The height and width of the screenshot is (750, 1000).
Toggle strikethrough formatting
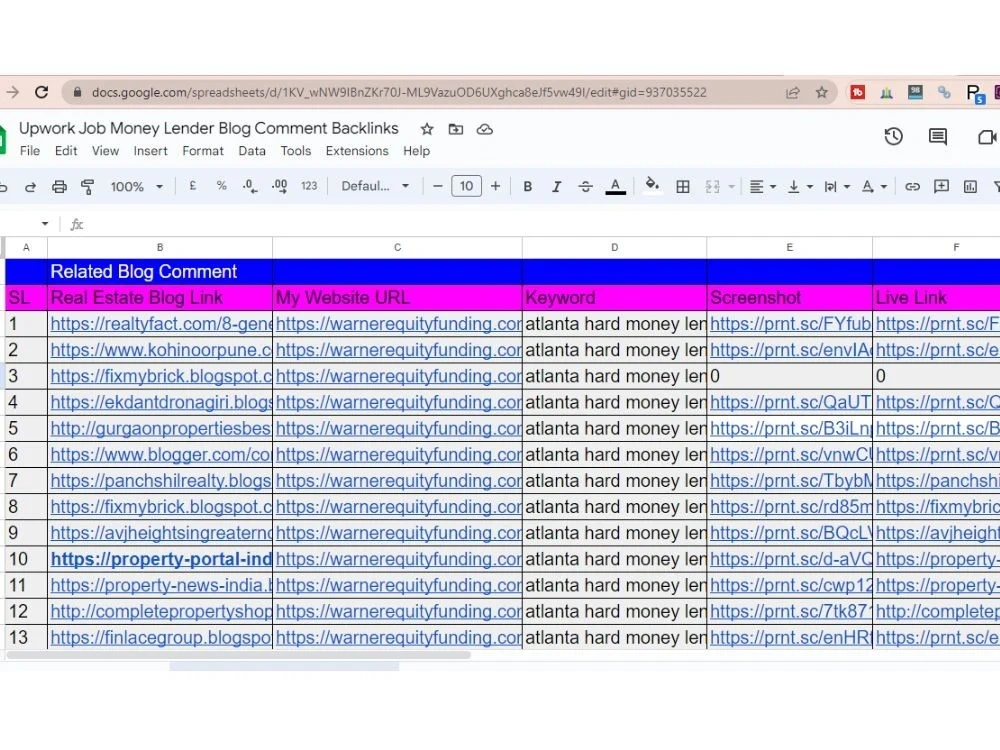coord(585,186)
